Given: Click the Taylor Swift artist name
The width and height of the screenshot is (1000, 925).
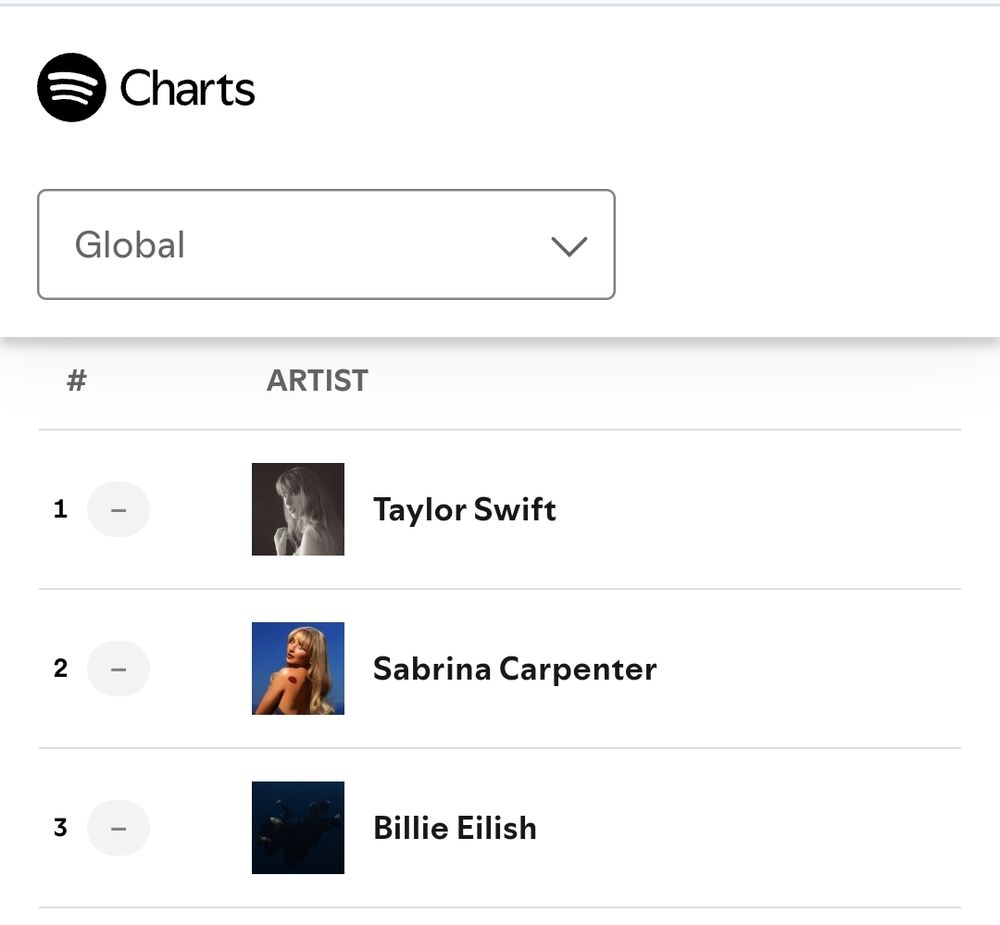Looking at the screenshot, I should 464,510.
